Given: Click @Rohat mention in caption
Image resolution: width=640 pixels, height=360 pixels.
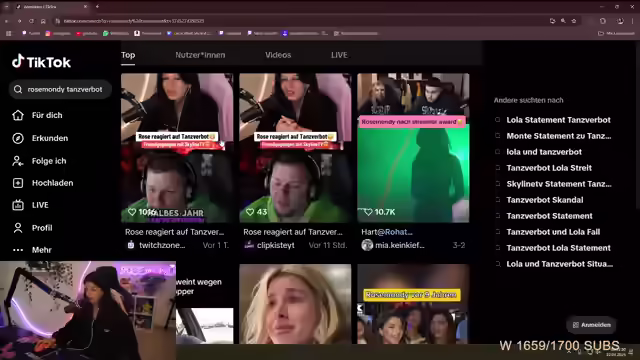Looking at the screenshot, I should pyautogui.click(x=395, y=232).
